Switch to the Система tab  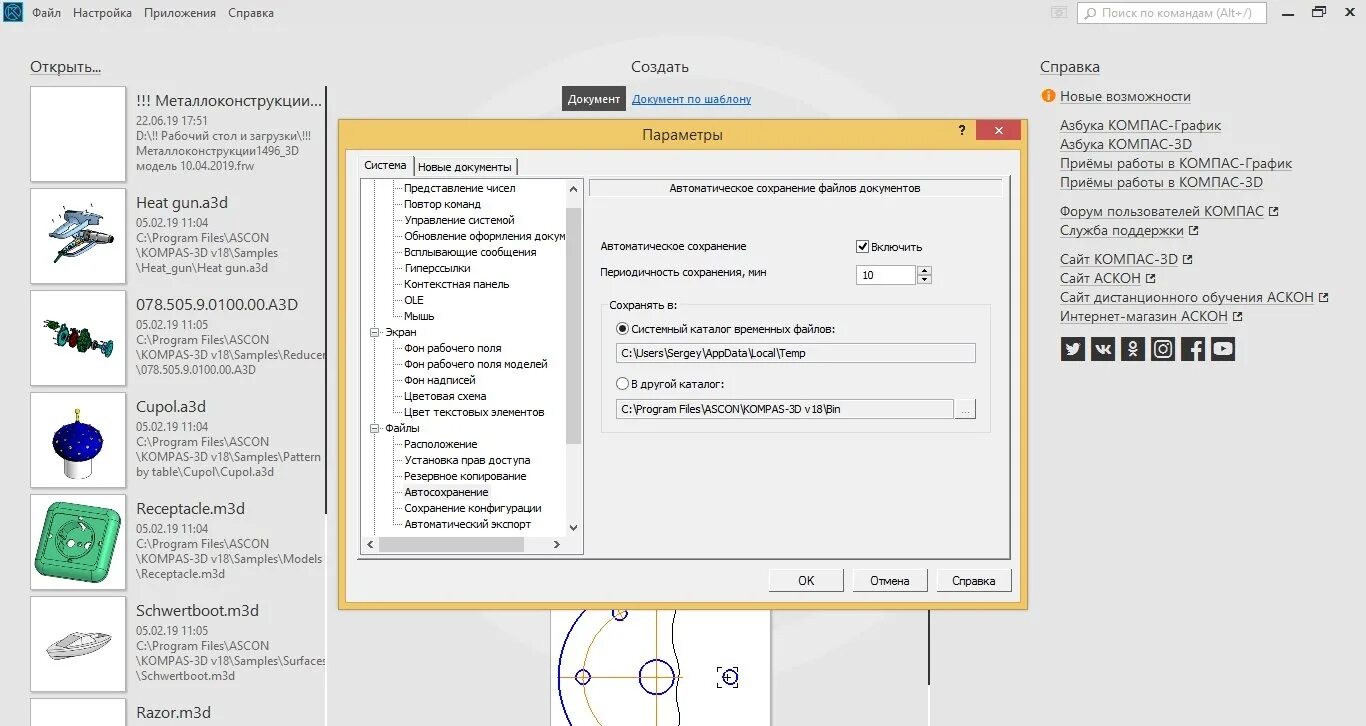[x=386, y=166]
